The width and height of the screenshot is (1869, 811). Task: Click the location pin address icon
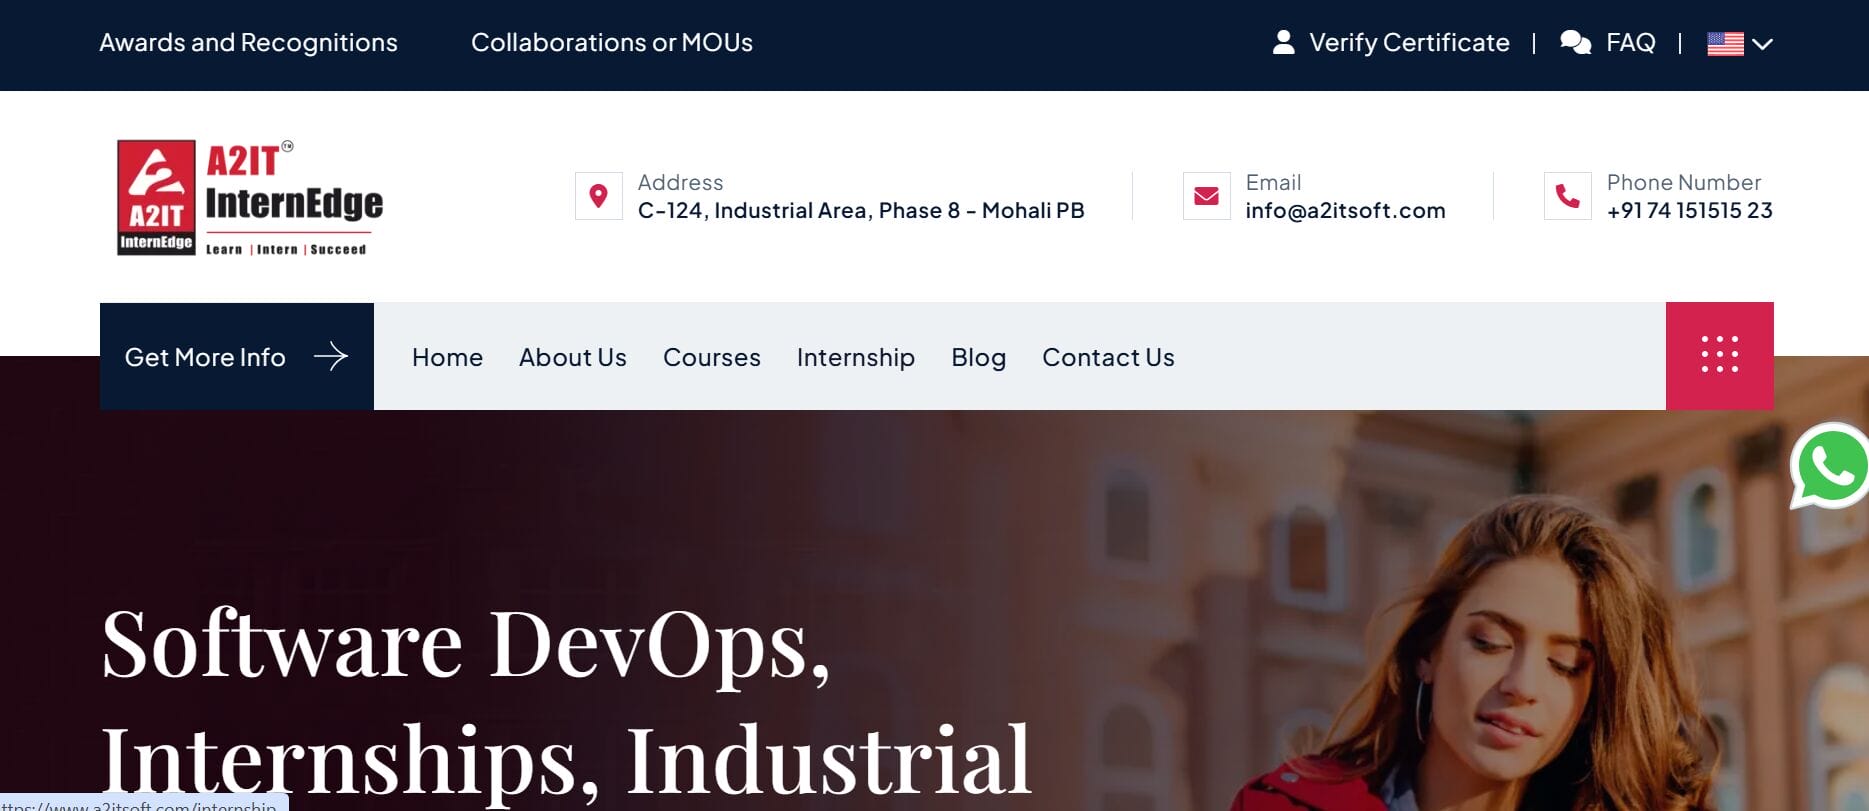pyautogui.click(x=598, y=196)
